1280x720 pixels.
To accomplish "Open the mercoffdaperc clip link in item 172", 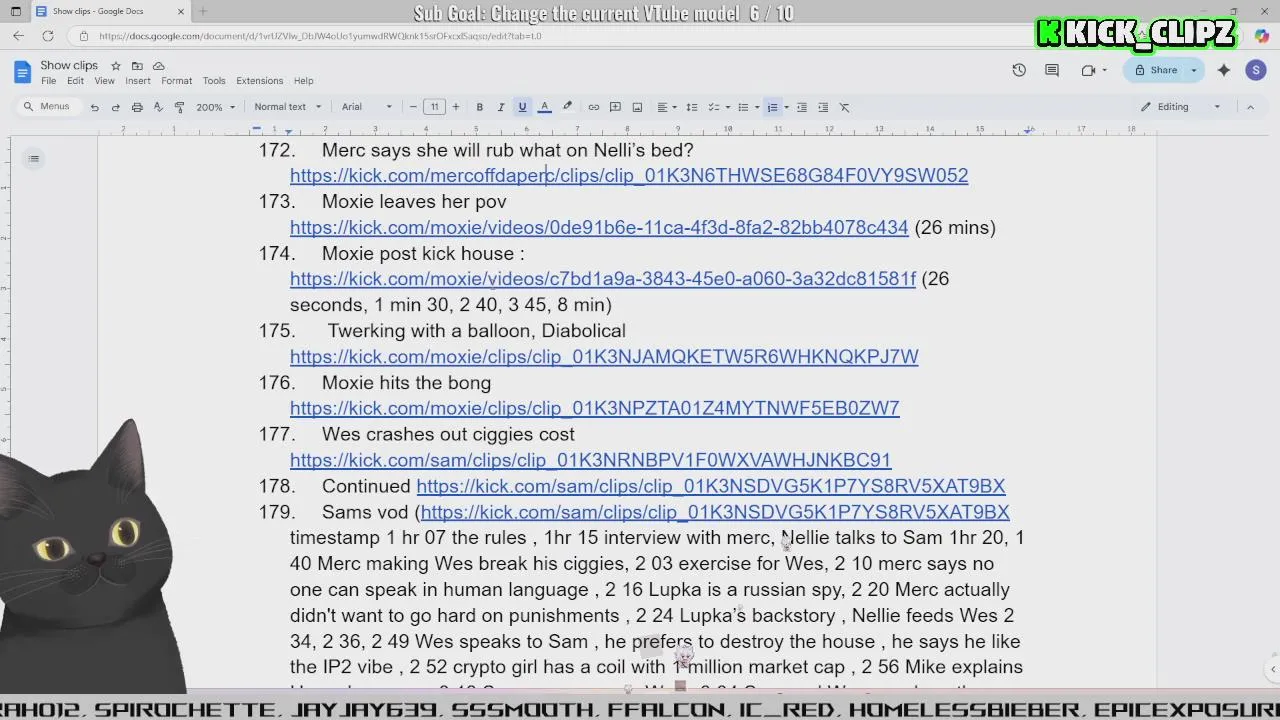I will coord(629,176).
